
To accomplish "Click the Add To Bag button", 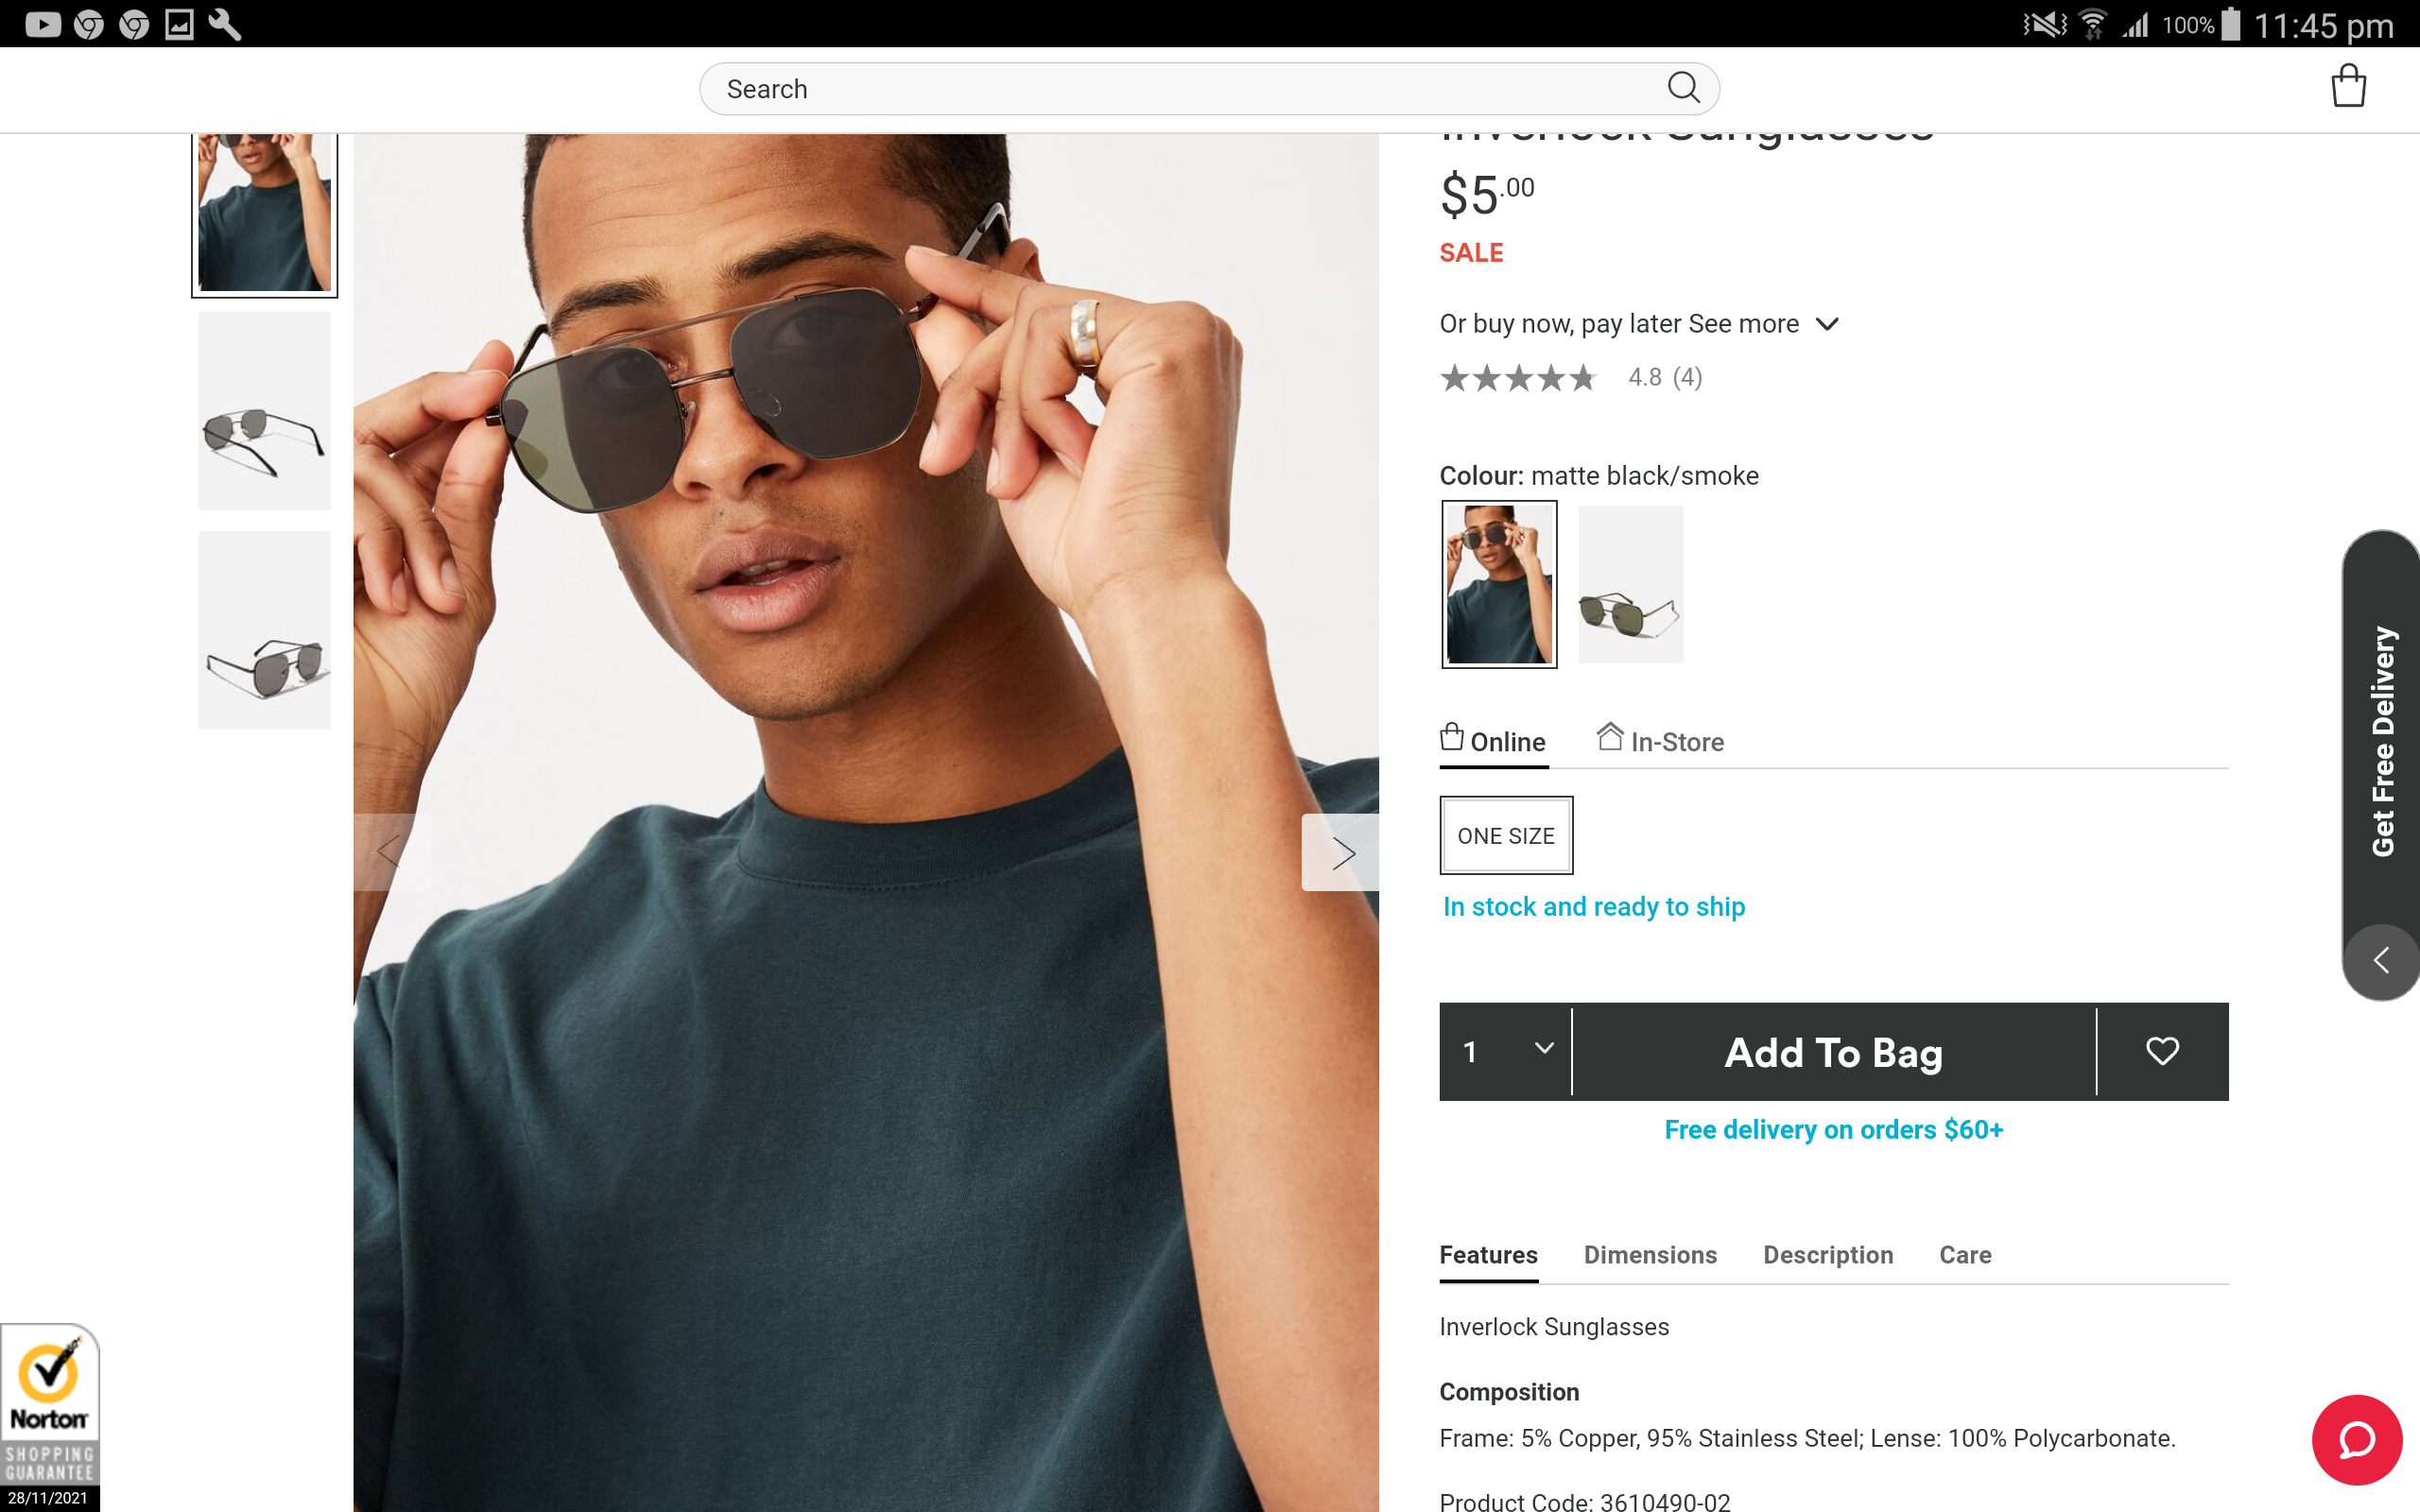I will [1833, 1051].
